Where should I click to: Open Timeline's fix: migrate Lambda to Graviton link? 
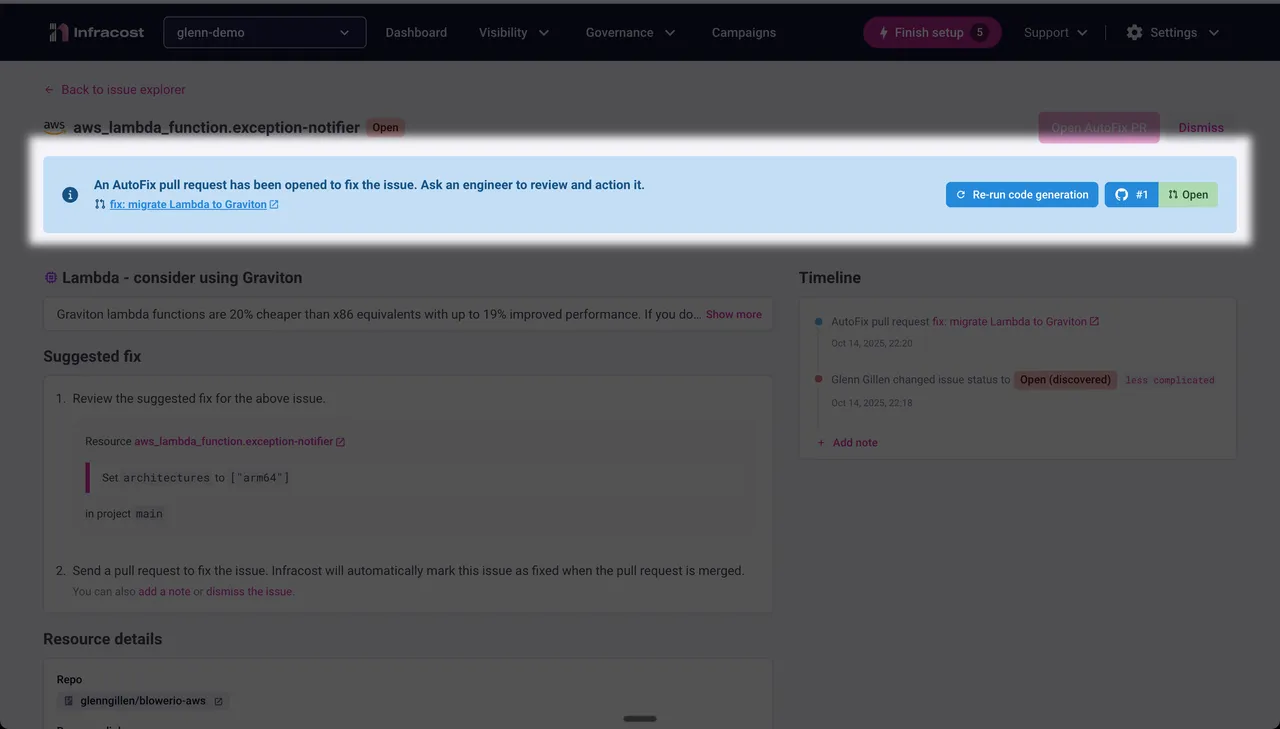coord(1009,321)
